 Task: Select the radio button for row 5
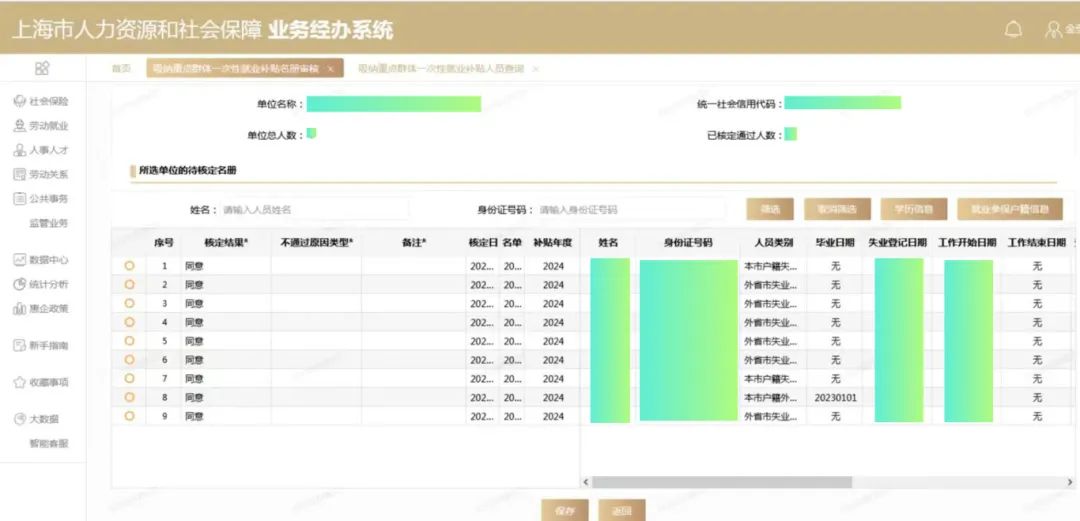pos(129,341)
